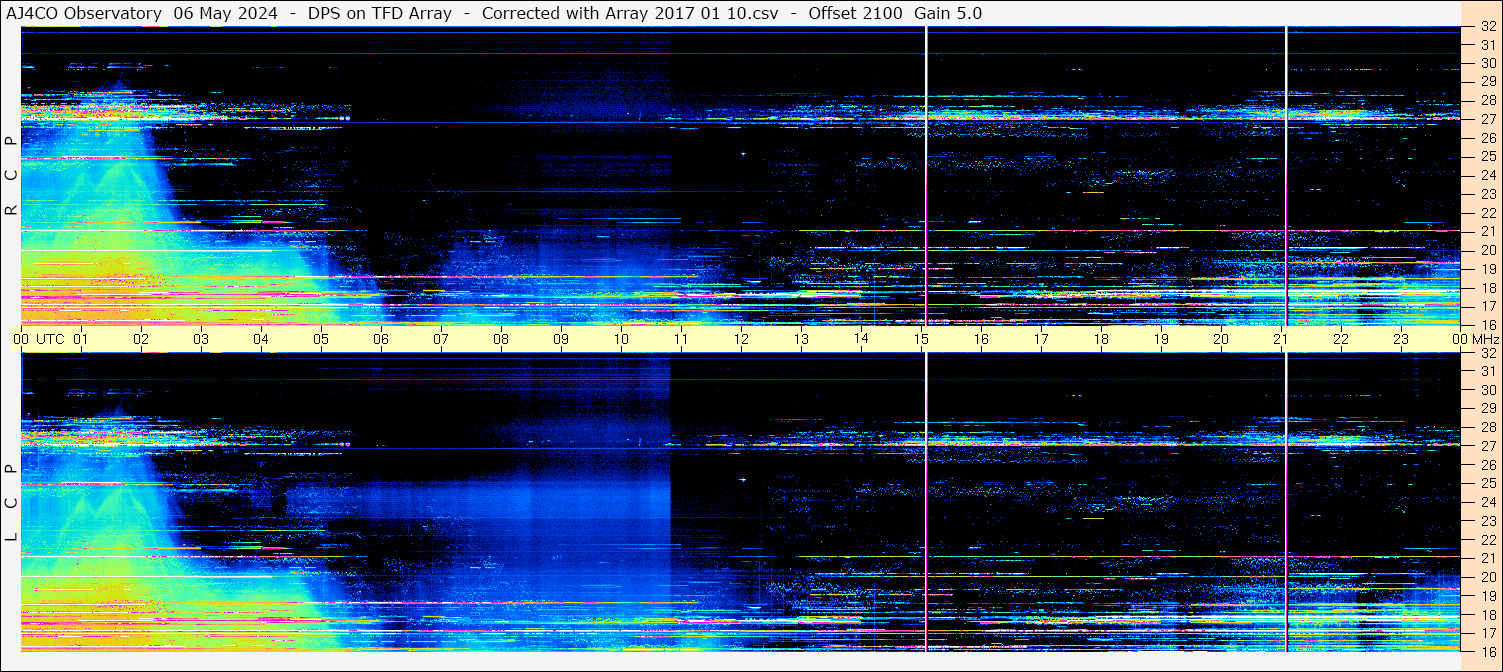Select hour "09" on the time axis

point(561,340)
